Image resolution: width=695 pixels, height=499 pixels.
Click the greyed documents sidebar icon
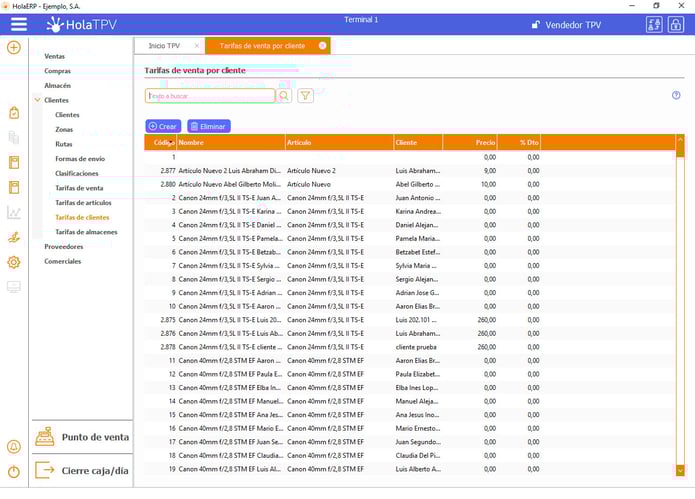click(x=14, y=137)
